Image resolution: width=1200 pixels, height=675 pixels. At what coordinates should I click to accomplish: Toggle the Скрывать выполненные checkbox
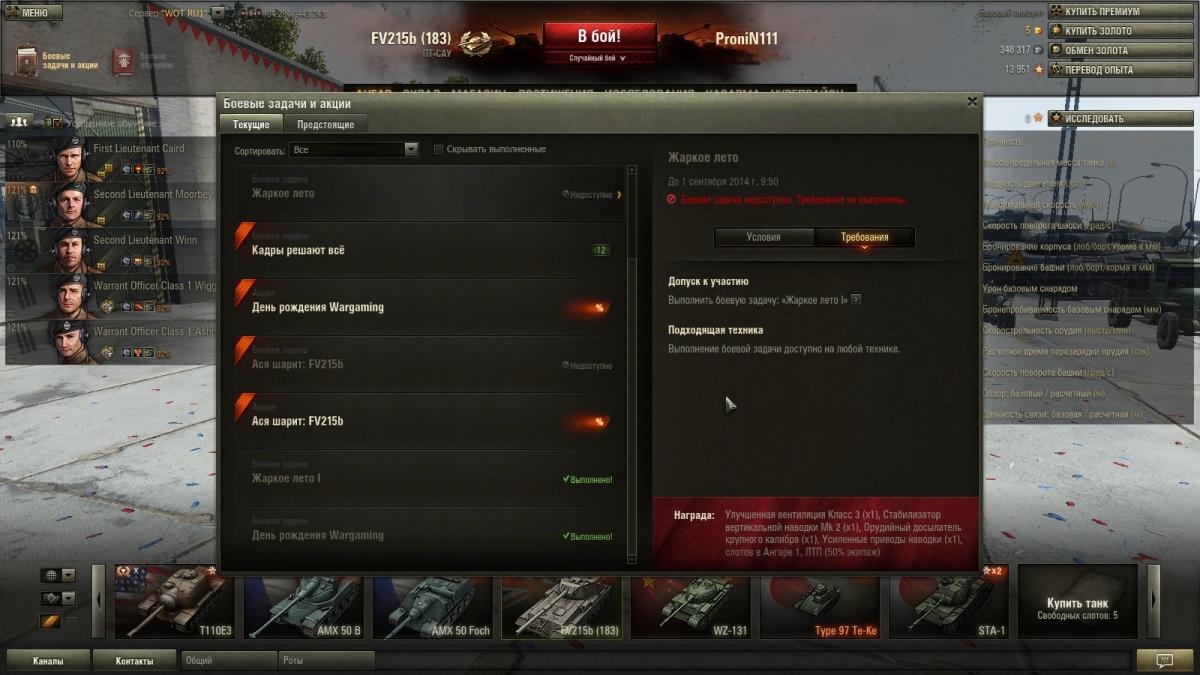pyautogui.click(x=438, y=149)
